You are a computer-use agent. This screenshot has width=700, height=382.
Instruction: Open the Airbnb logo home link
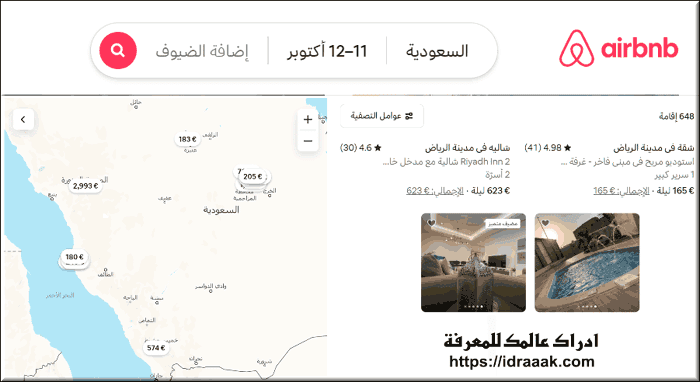(x=619, y=49)
